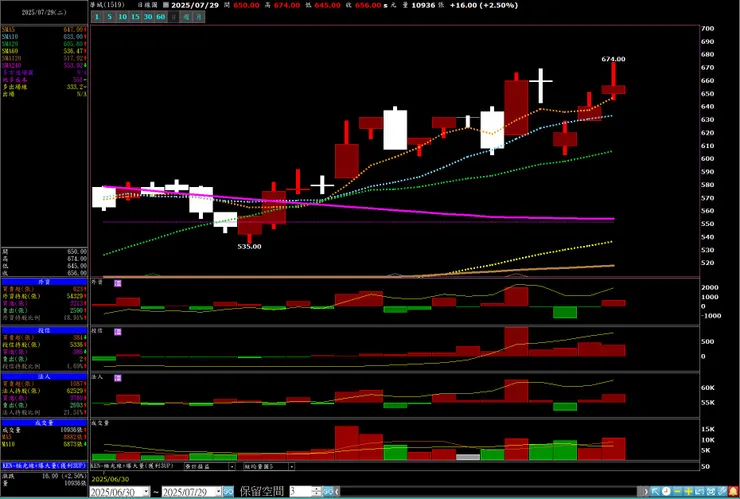The image size is (740, 499).
Task: Click the end date field 2025/07/29
Action: pos(189,491)
